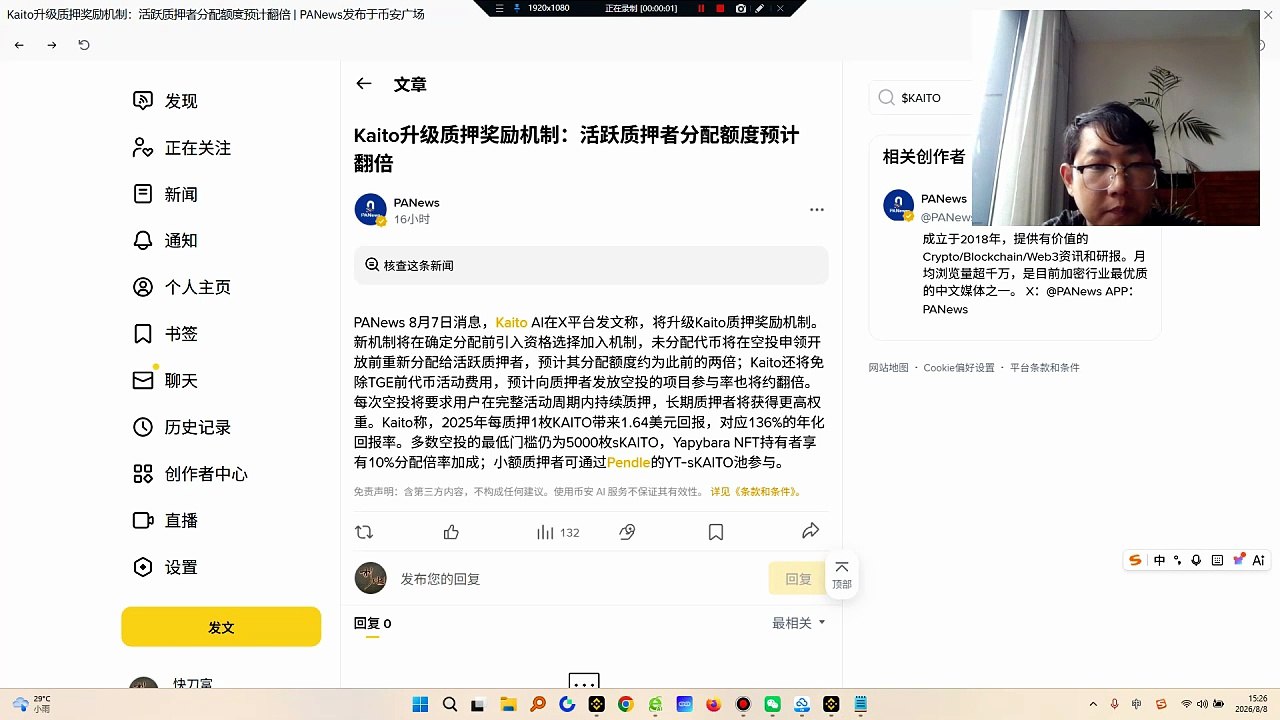Select the 回复 0 replies tab
1280x720 pixels.
pos(372,623)
